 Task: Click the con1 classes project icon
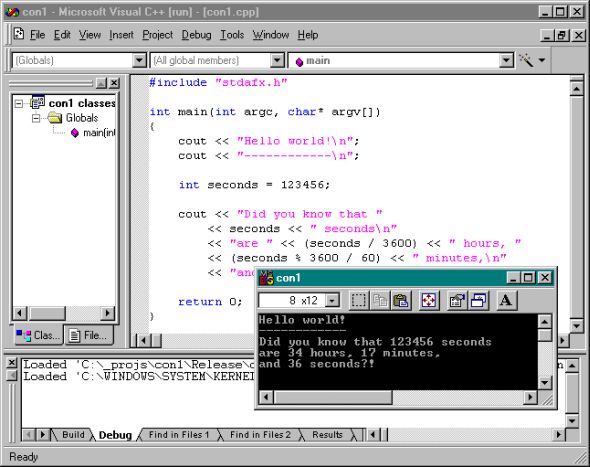(38, 102)
